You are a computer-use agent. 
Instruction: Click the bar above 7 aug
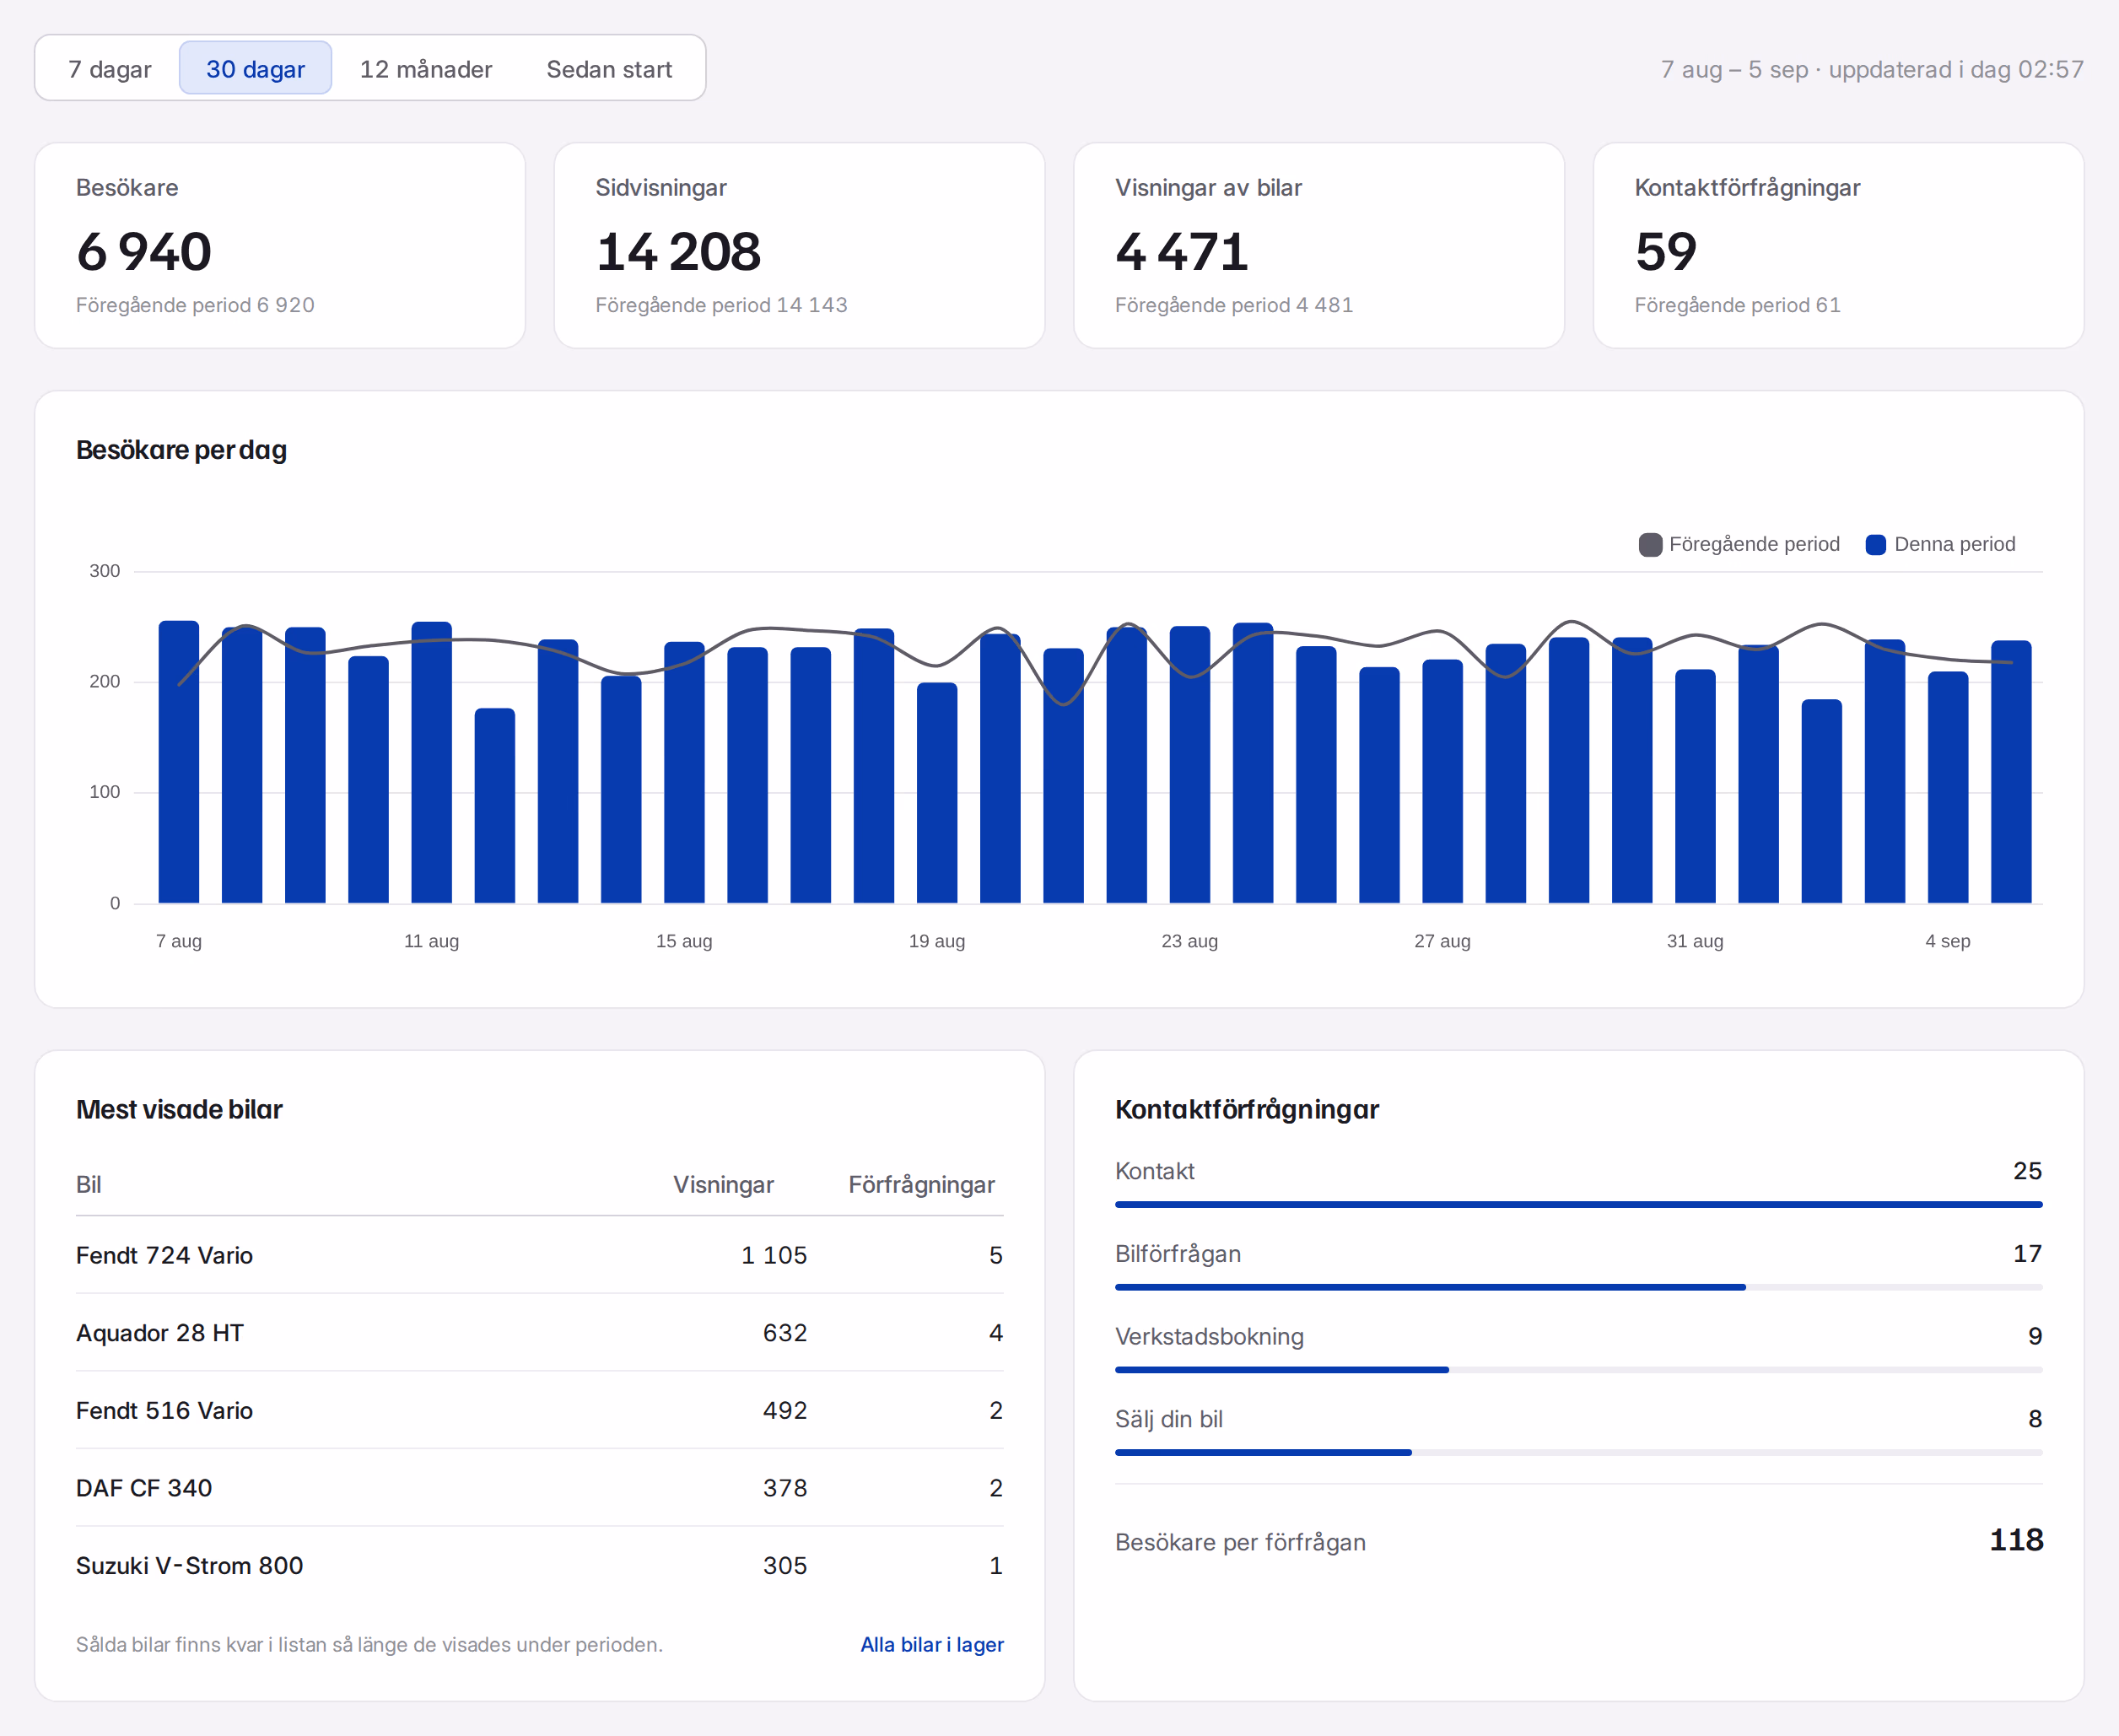pos(179,762)
